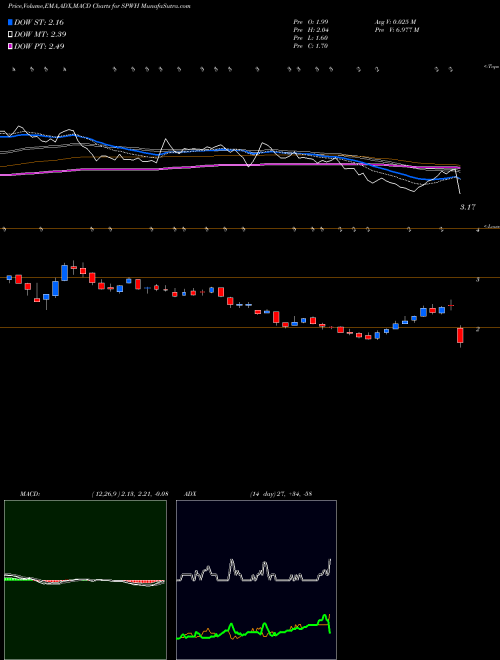Select the DOW MT: 2.39 label
The width and height of the screenshot is (500, 660).
click(40, 34)
